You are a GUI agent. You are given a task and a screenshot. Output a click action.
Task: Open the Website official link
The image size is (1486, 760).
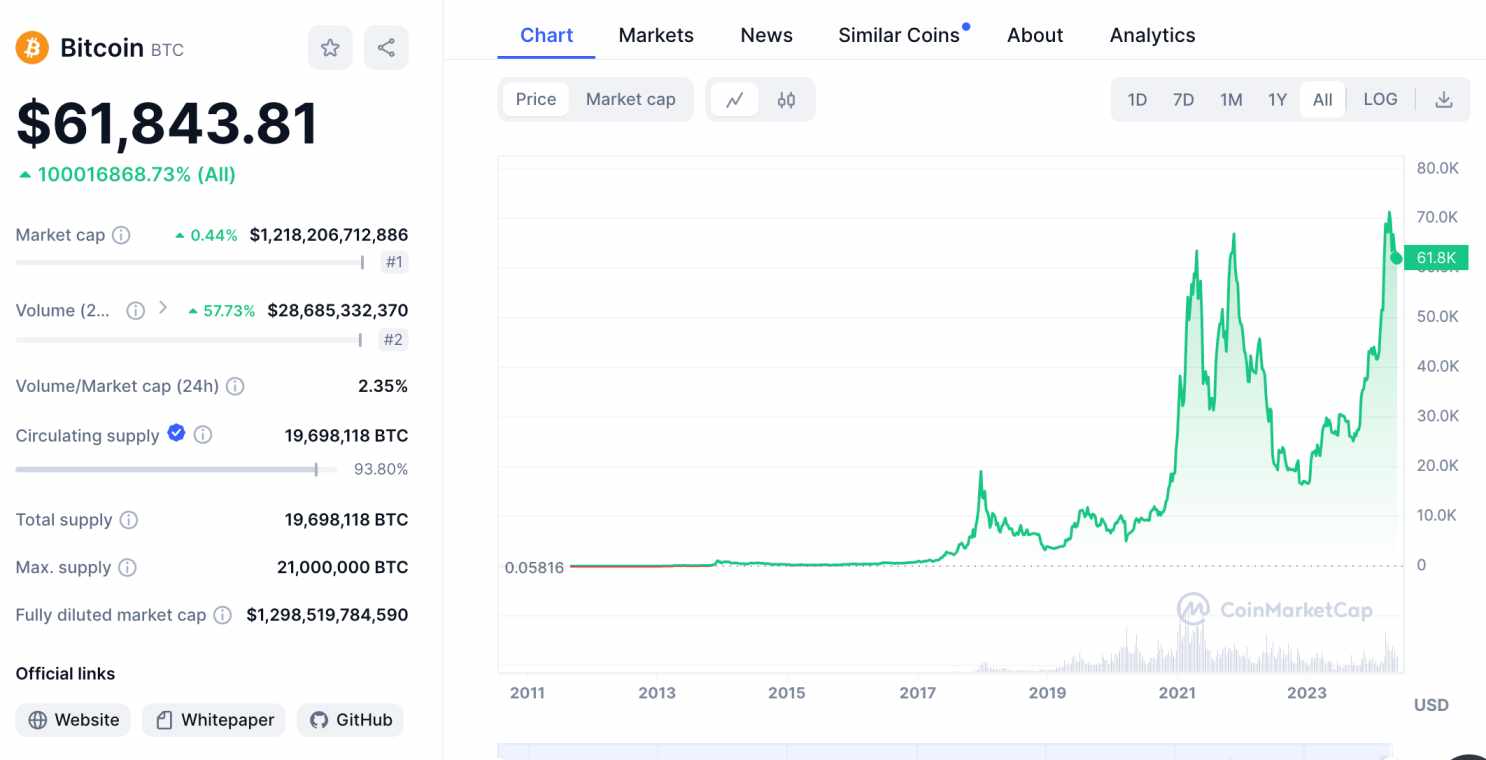(x=73, y=720)
